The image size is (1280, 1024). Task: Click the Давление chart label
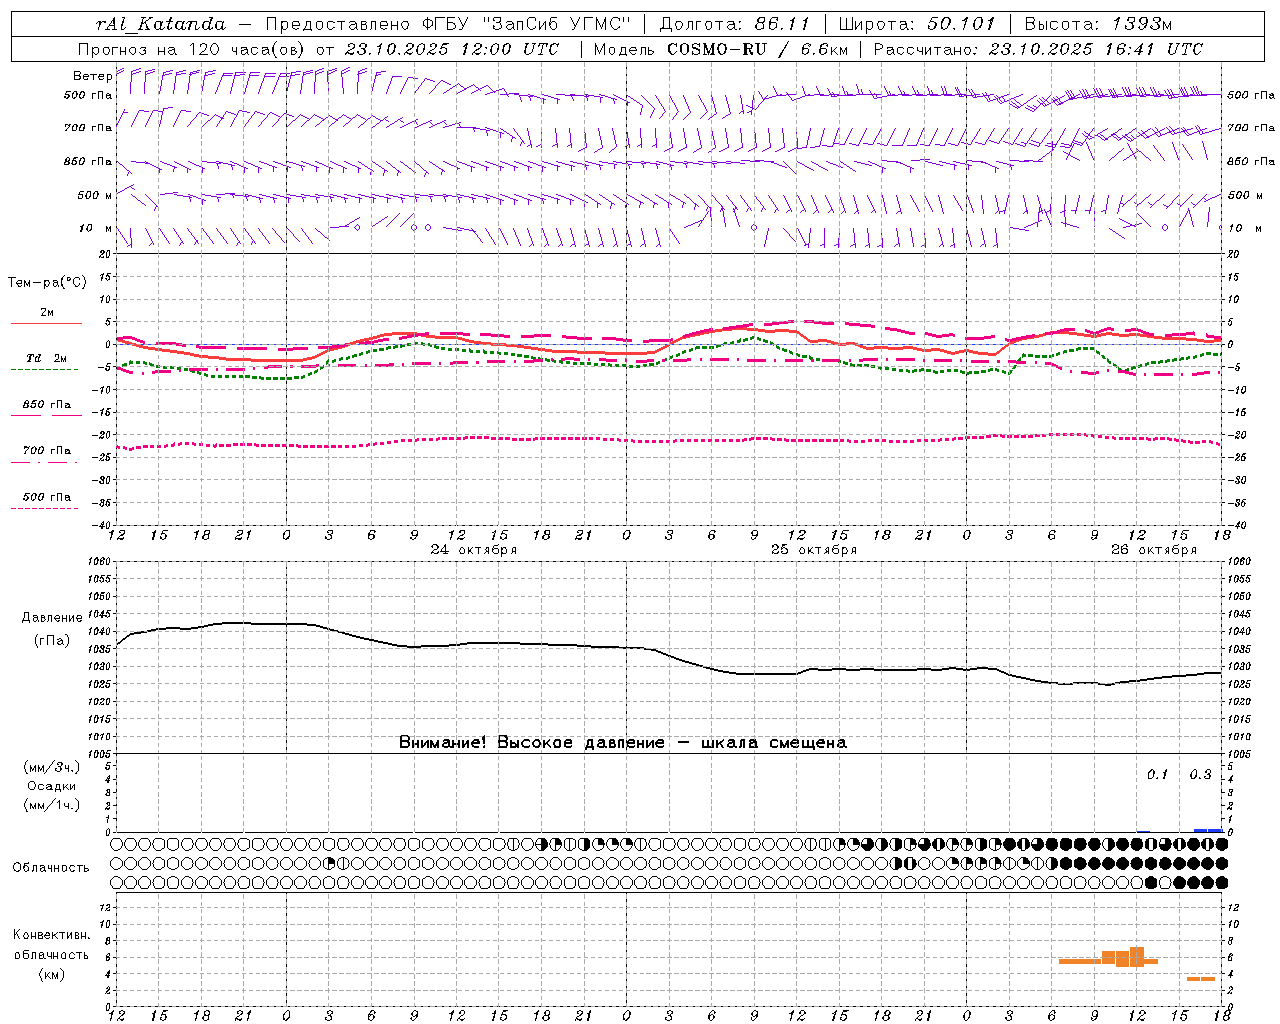tap(52, 618)
